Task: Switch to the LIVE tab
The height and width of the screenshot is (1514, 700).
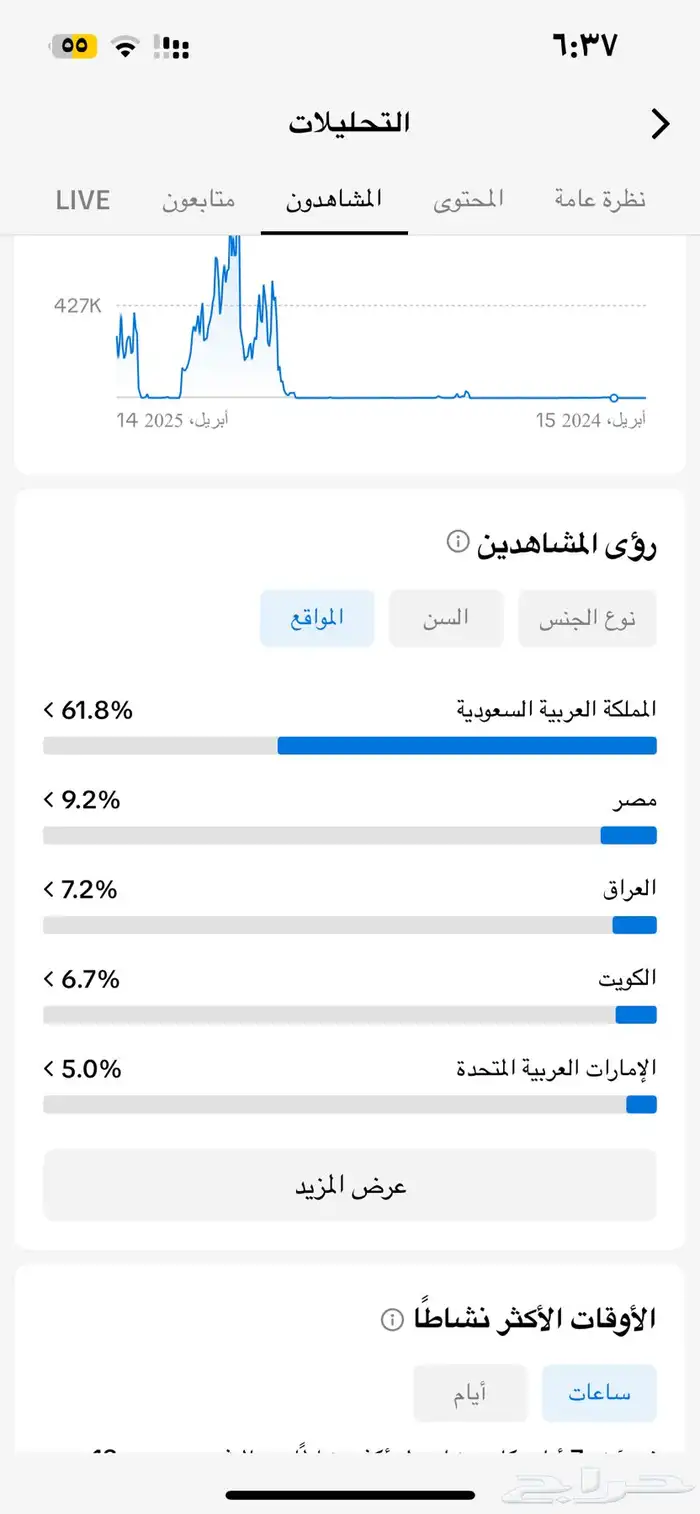Action: pos(83,199)
